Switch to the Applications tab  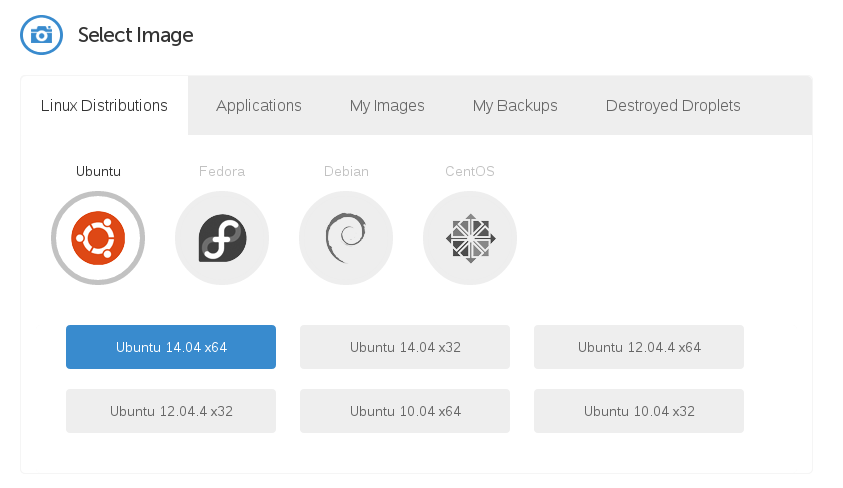[259, 105]
